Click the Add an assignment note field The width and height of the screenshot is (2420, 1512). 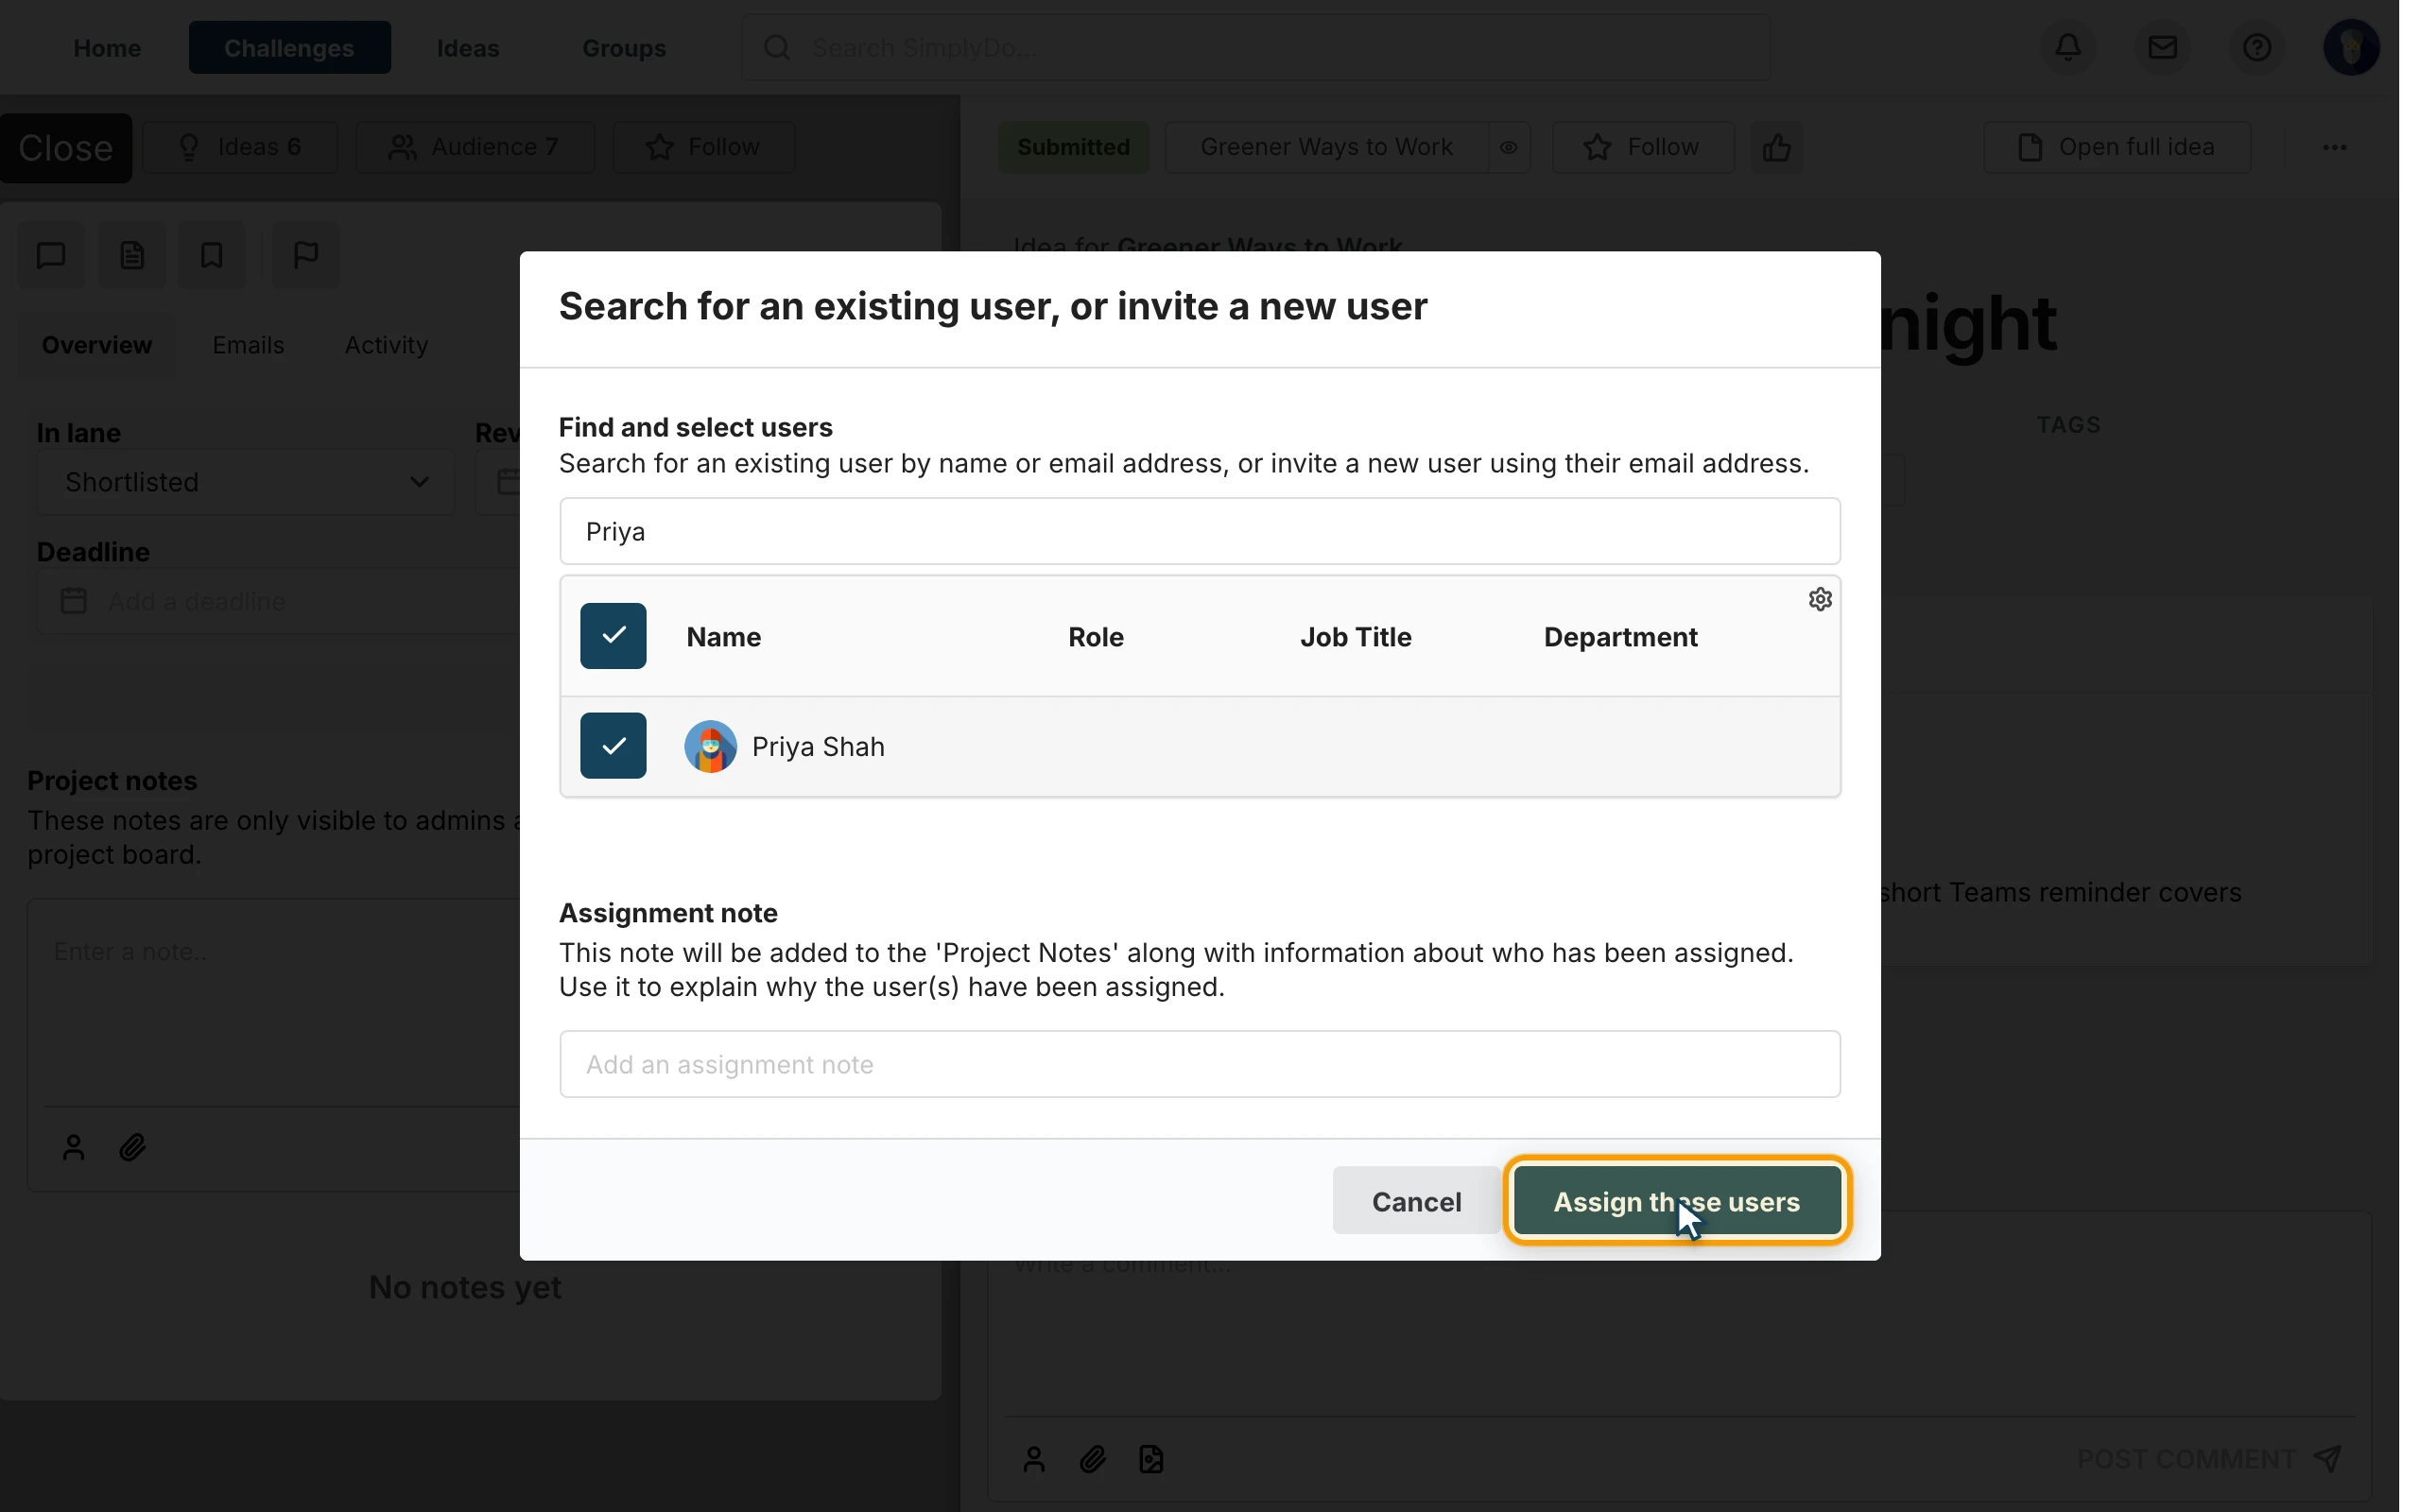[1199, 1064]
